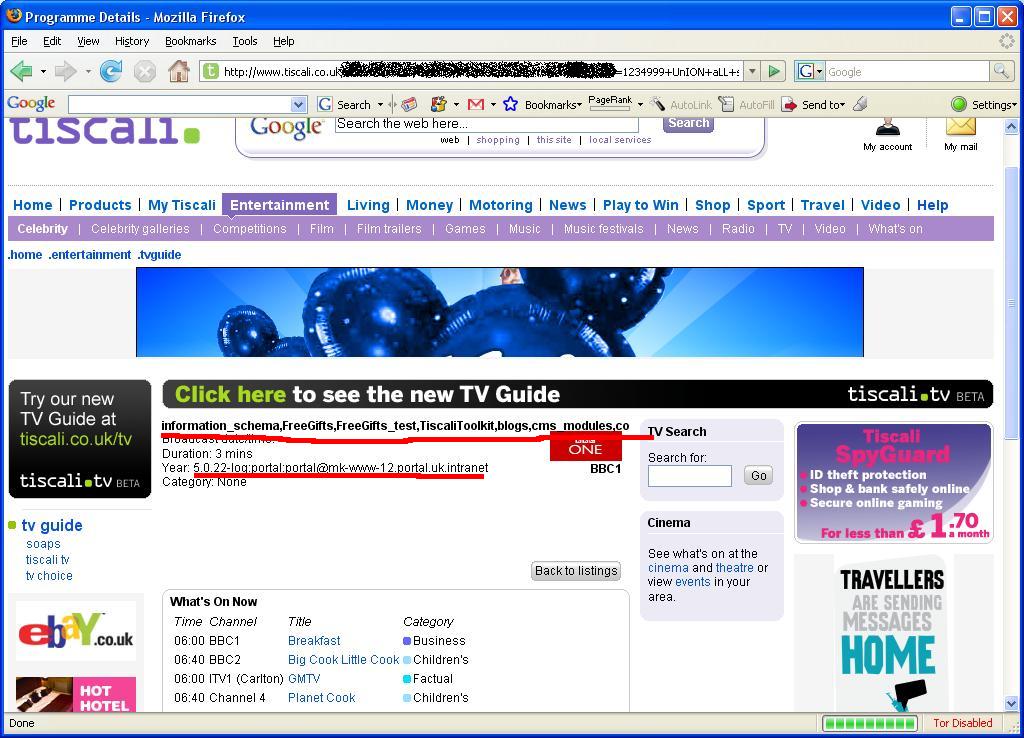
Task: Click the purple Search button on page
Action: click(688, 123)
